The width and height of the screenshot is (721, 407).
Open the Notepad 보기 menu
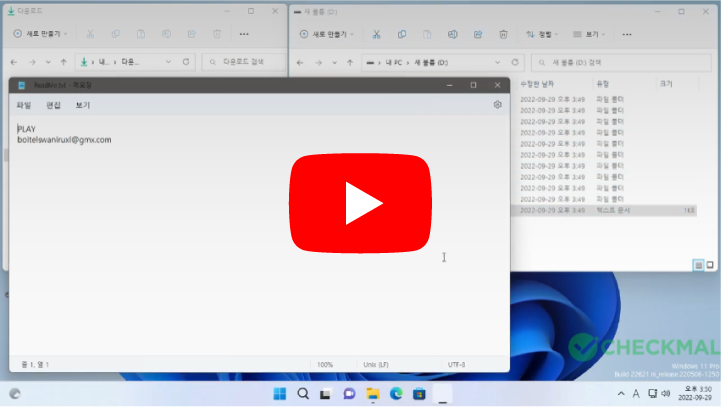83,105
